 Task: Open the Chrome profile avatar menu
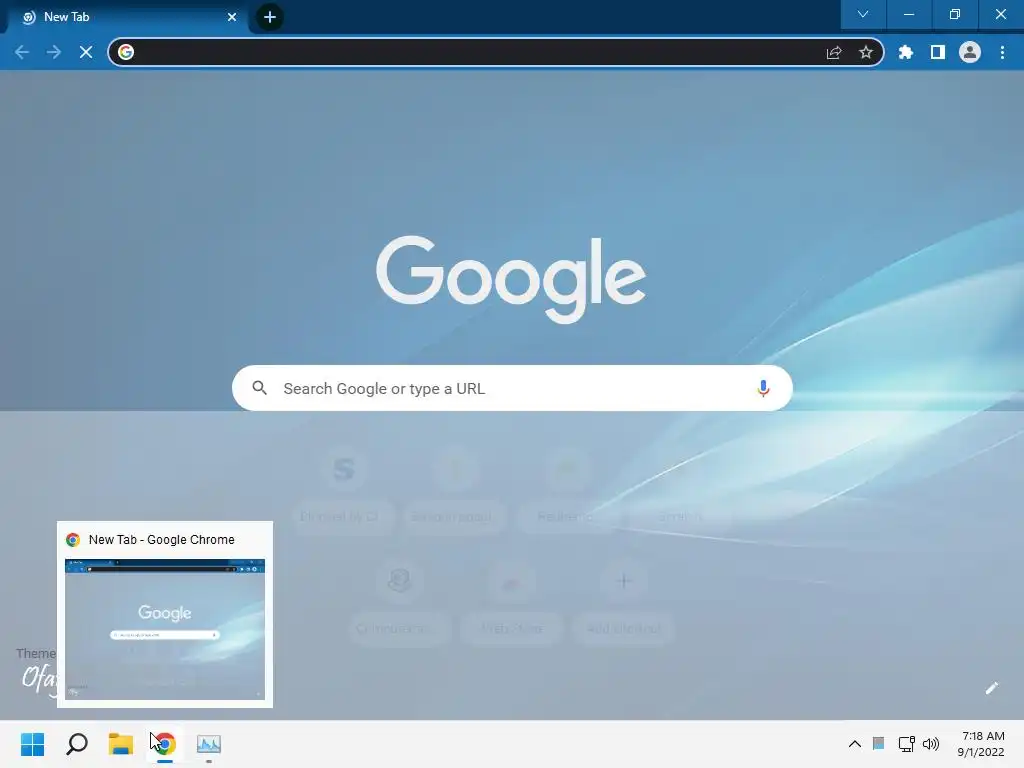(x=970, y=52)
